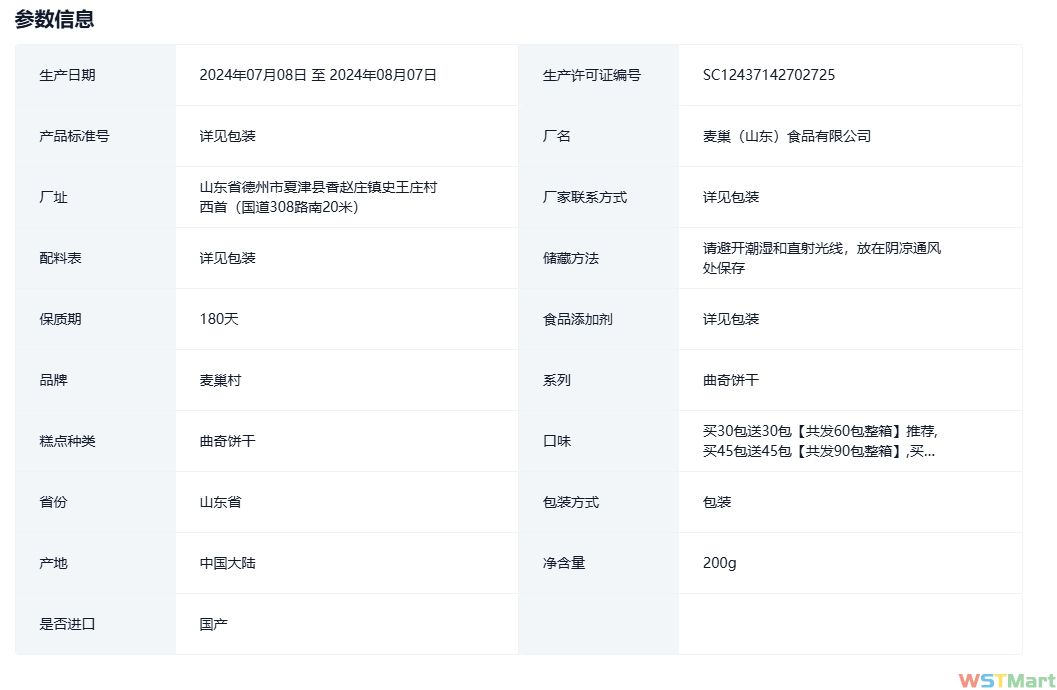This screenshot has width=1057, height=690.
Task: Click the 曲奇饼干 value beside 糕点种类
Action: [227, 441]
